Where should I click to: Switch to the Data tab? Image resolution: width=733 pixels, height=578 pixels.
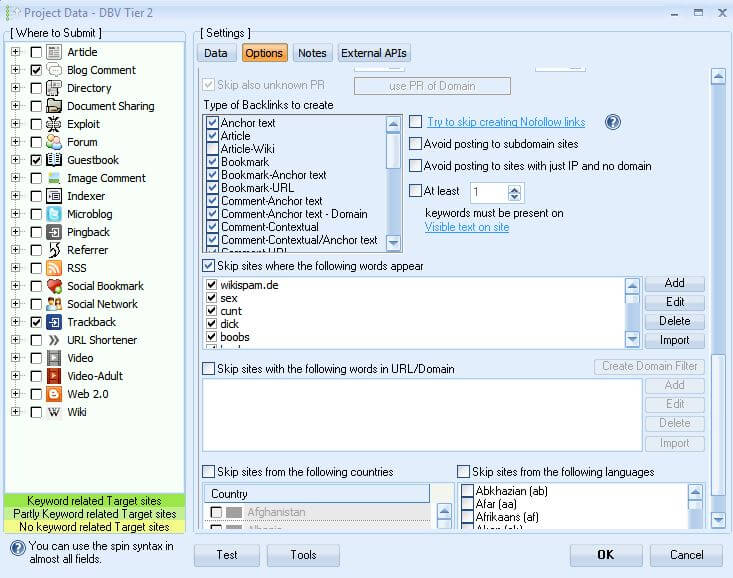pyautogui.click(x=216, y=53)
